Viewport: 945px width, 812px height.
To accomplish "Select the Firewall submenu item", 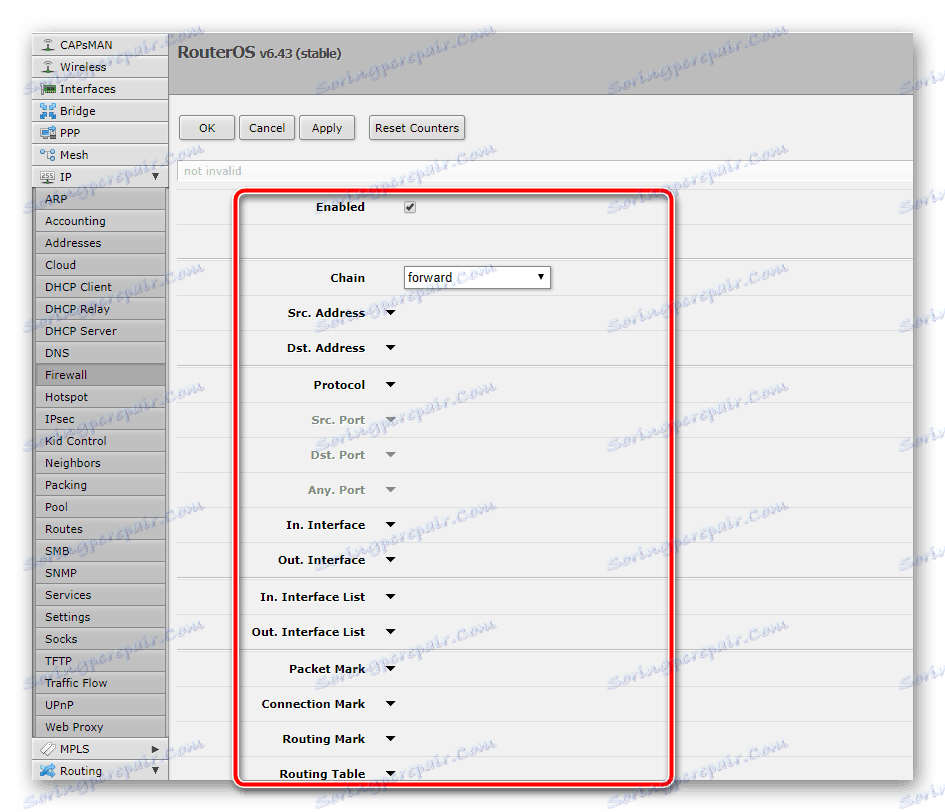I will [100, 375].
